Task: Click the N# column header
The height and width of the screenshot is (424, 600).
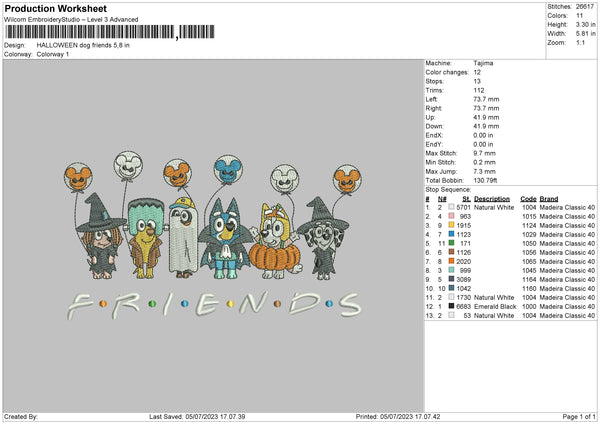Action: [x=442, y=199]
